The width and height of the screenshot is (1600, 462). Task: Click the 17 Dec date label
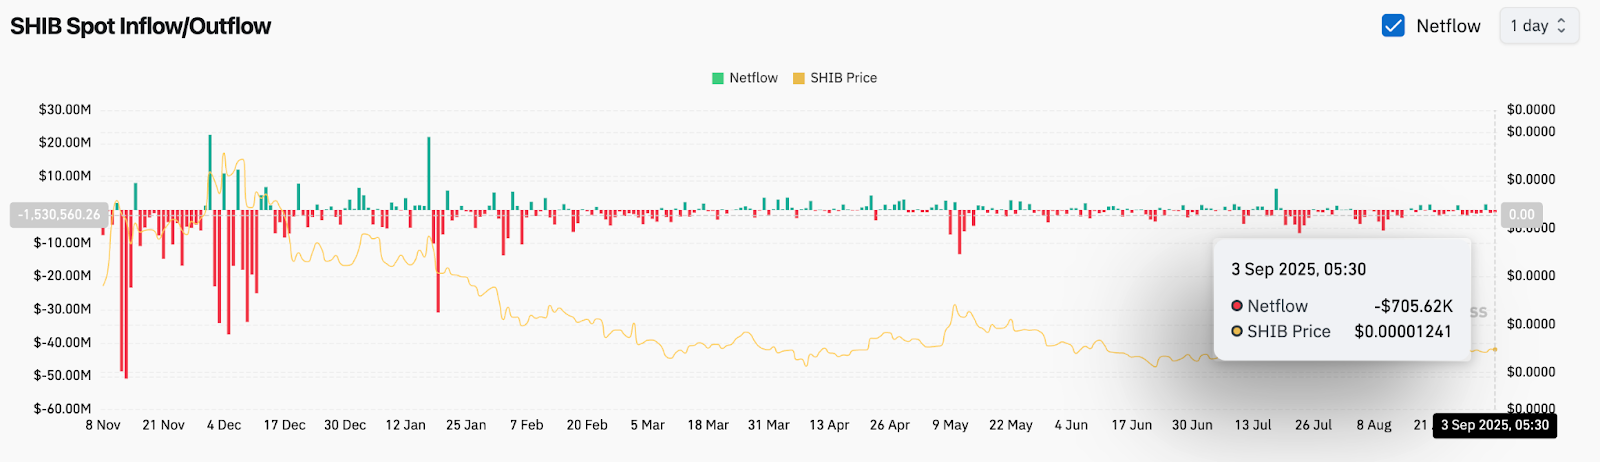click(x=284, y=425)
